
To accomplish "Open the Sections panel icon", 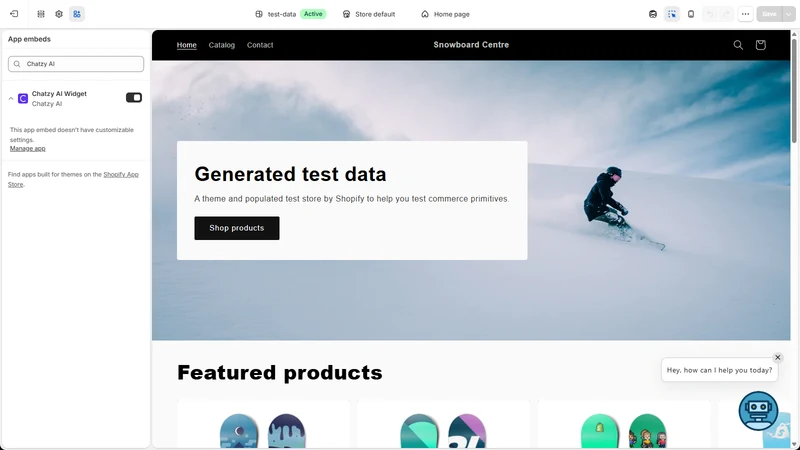I will 41,14.
